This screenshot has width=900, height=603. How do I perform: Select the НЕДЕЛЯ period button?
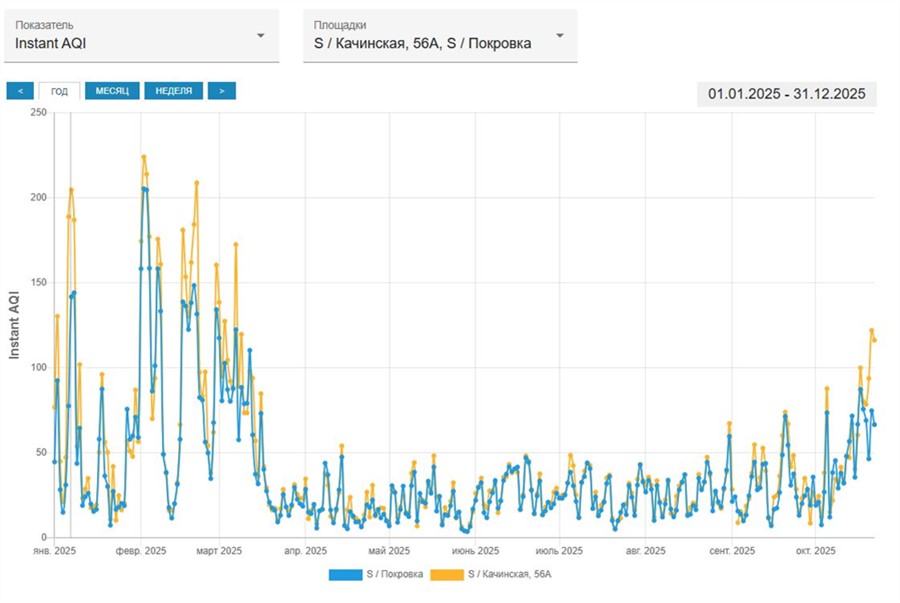[x=173, y=91]
